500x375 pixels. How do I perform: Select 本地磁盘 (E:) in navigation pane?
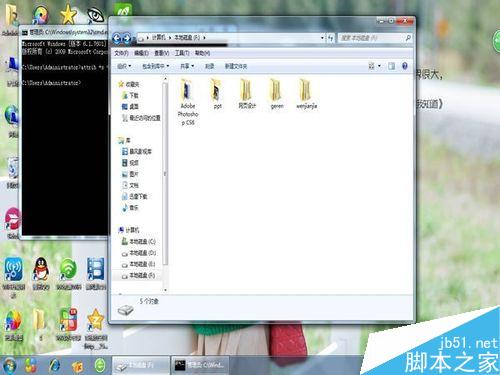pos(139,264)
